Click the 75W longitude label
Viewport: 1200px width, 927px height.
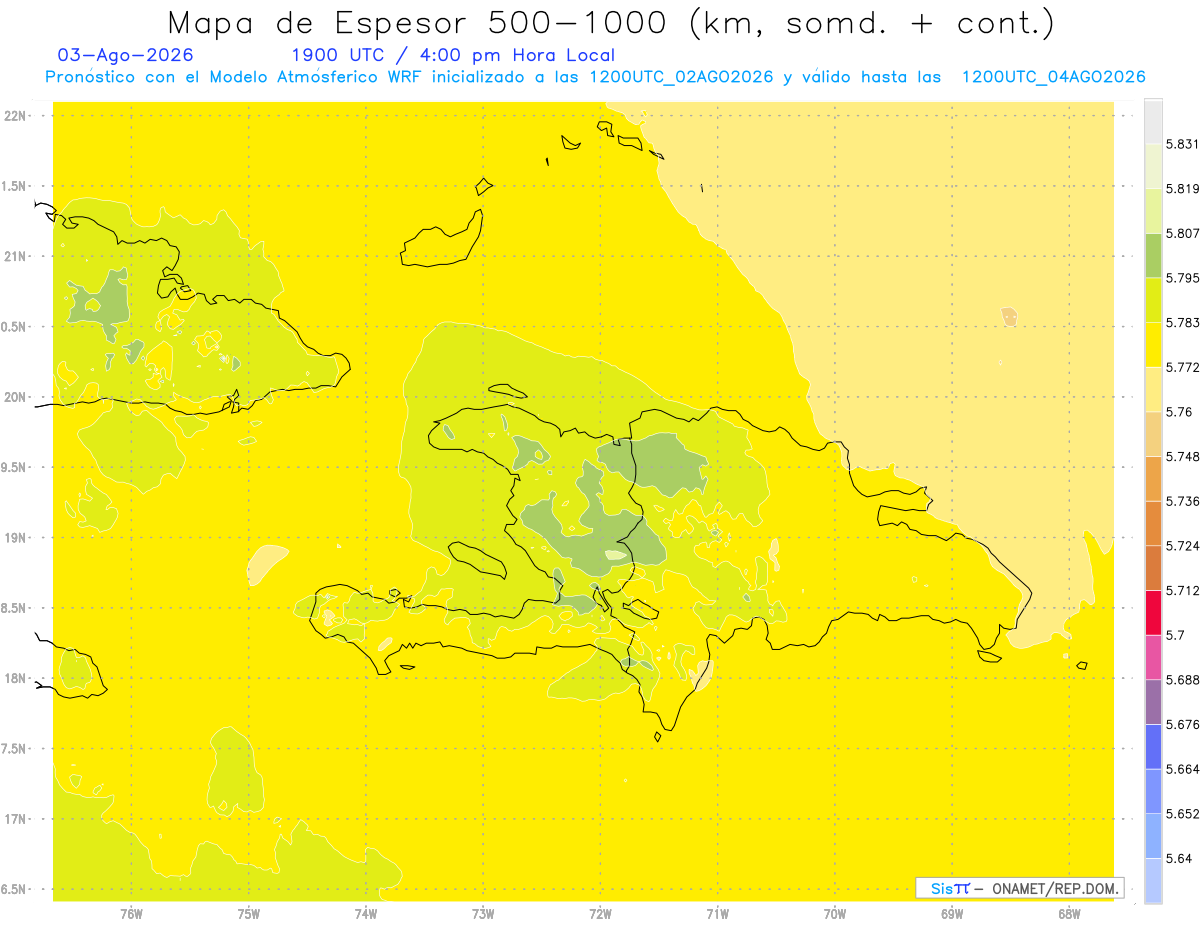248,914
